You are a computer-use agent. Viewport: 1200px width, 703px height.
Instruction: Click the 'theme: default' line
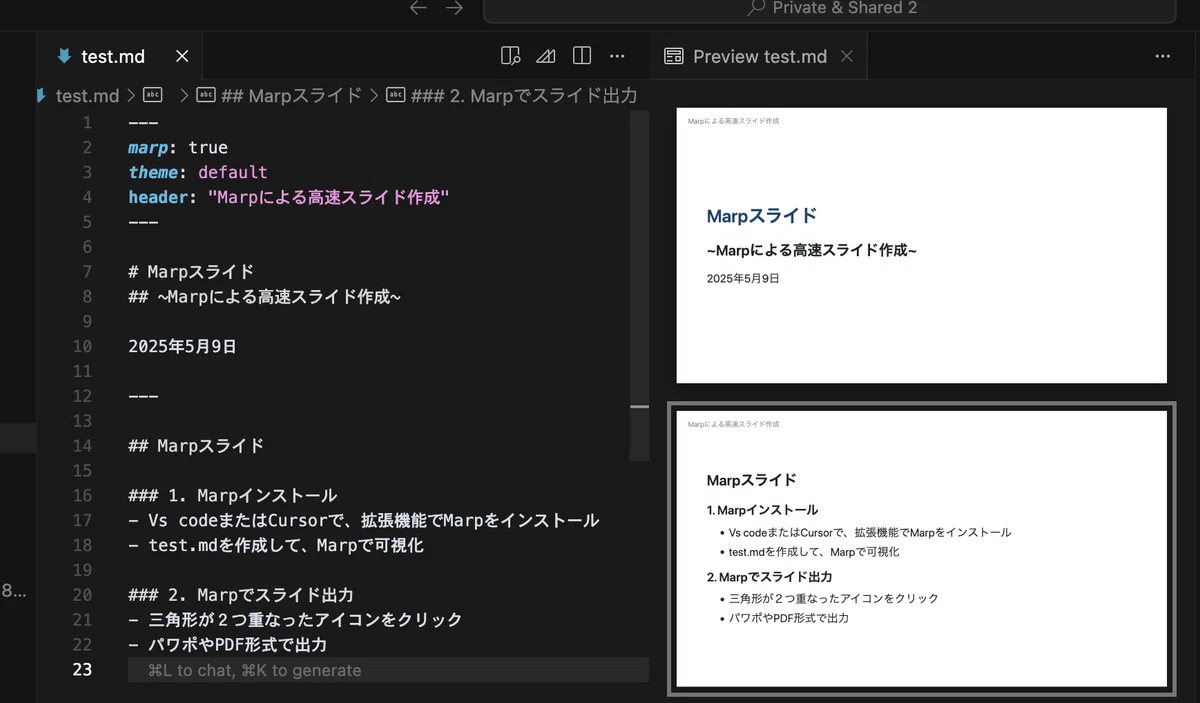198,172
